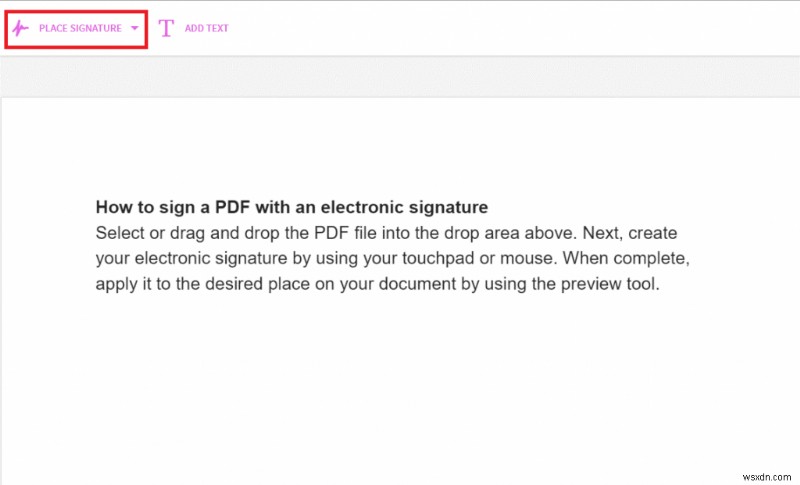Select the large T text icon
The image size is (800, 485).
(166, 28)
